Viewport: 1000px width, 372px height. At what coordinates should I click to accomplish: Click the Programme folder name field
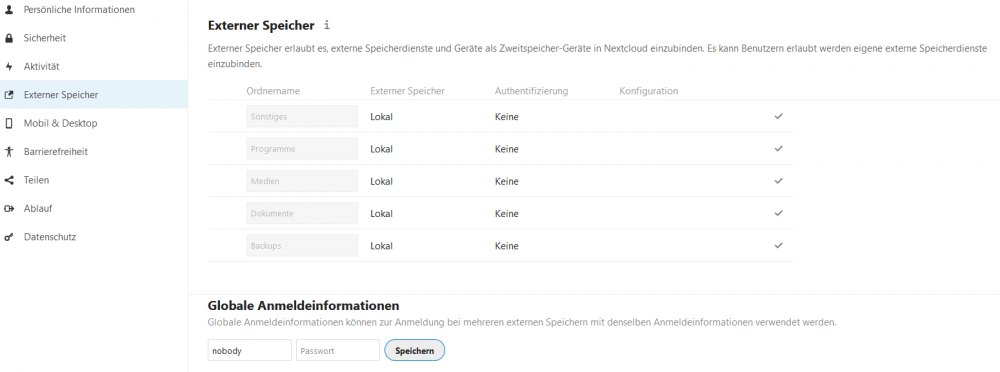(x=302, y=149)
